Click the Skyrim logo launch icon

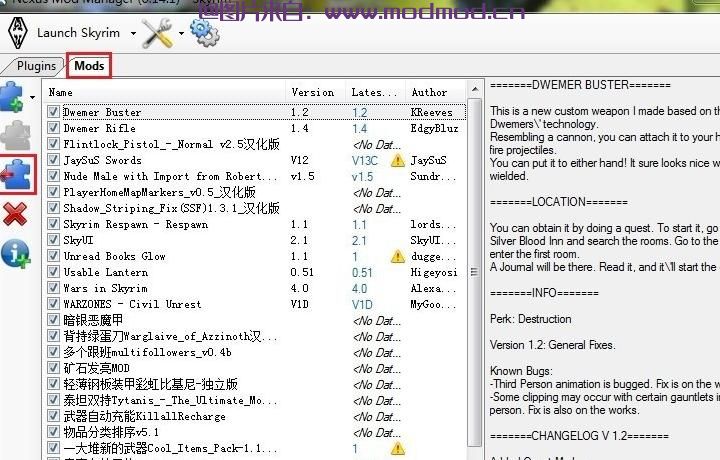tap(17, 33)
